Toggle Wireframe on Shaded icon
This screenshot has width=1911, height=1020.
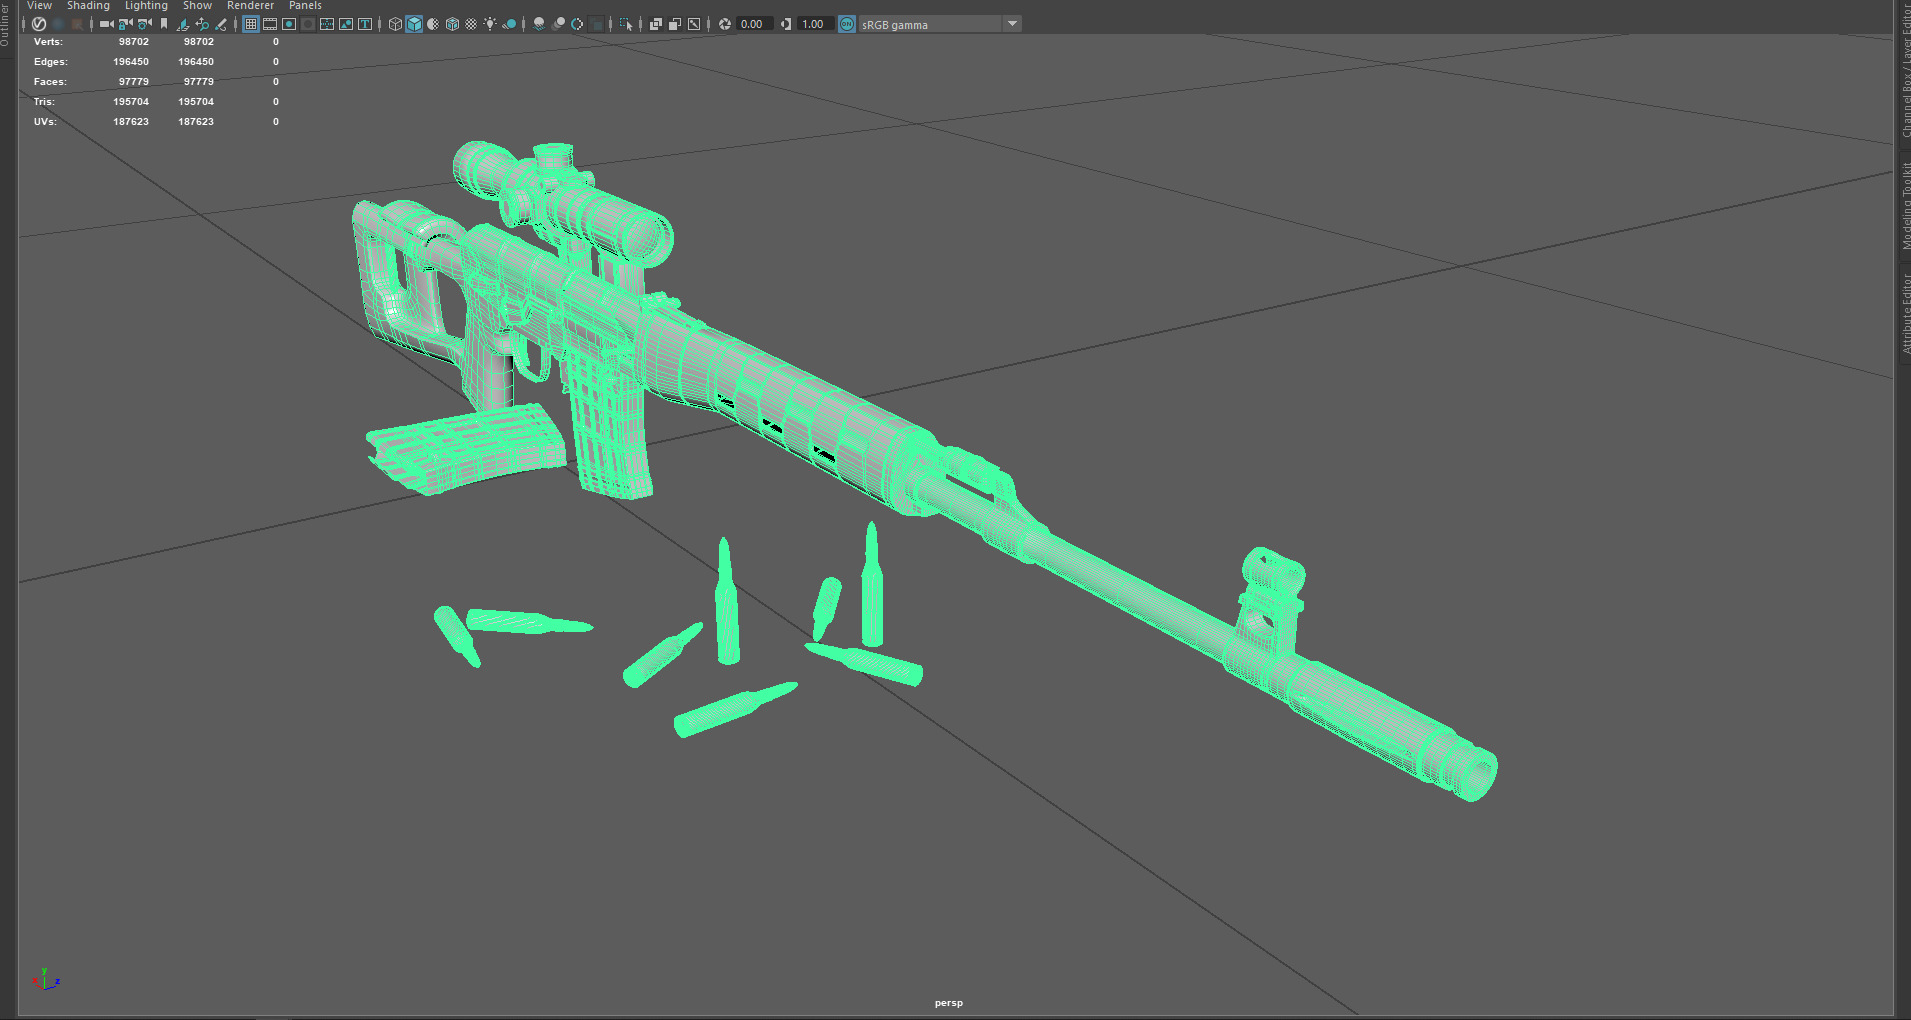pyautogui.click(x=452, y=24)
